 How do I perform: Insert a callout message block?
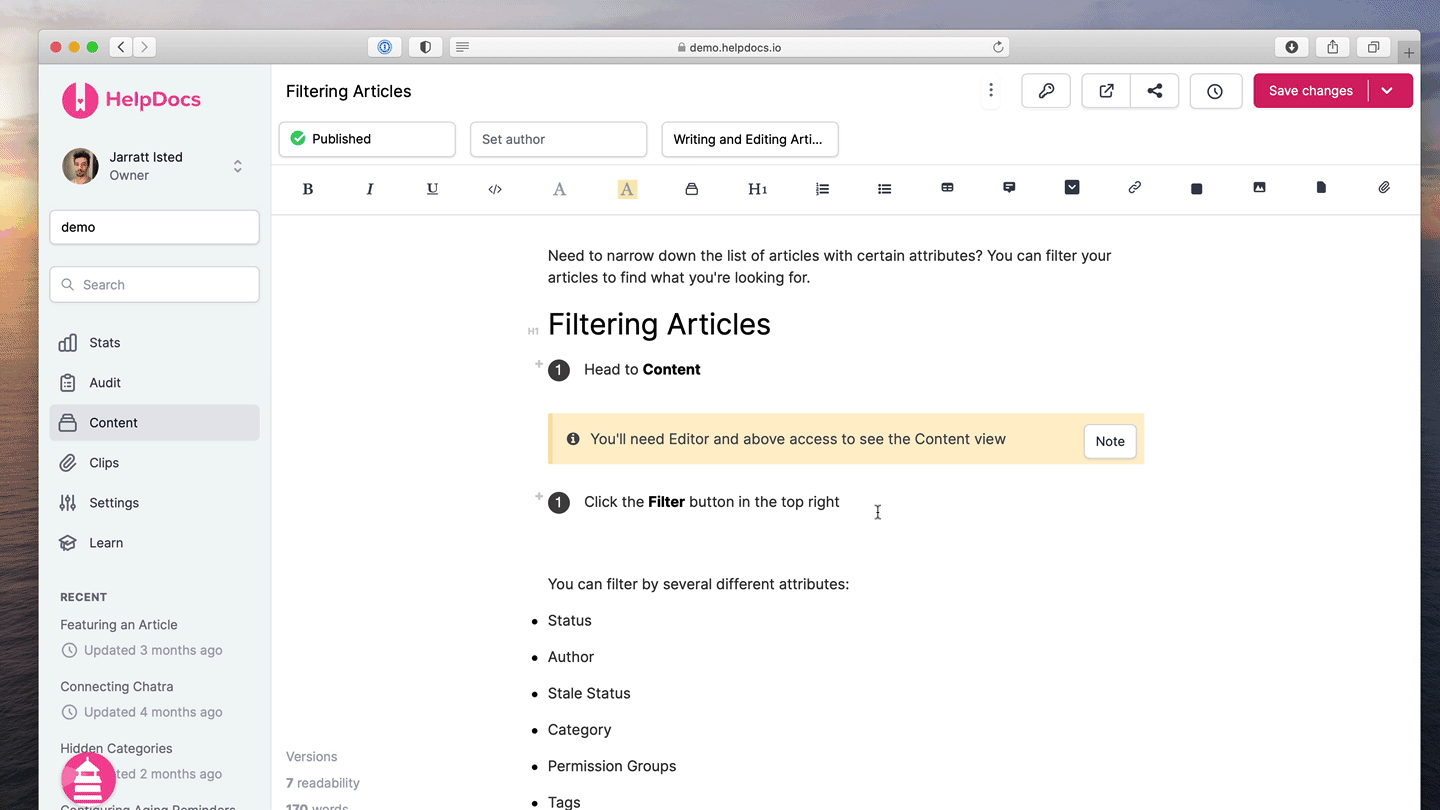(1009, 188)
